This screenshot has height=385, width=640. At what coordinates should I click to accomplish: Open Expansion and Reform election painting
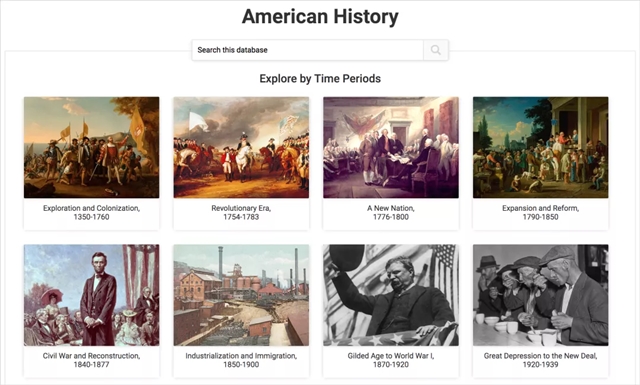click(540, 147)
